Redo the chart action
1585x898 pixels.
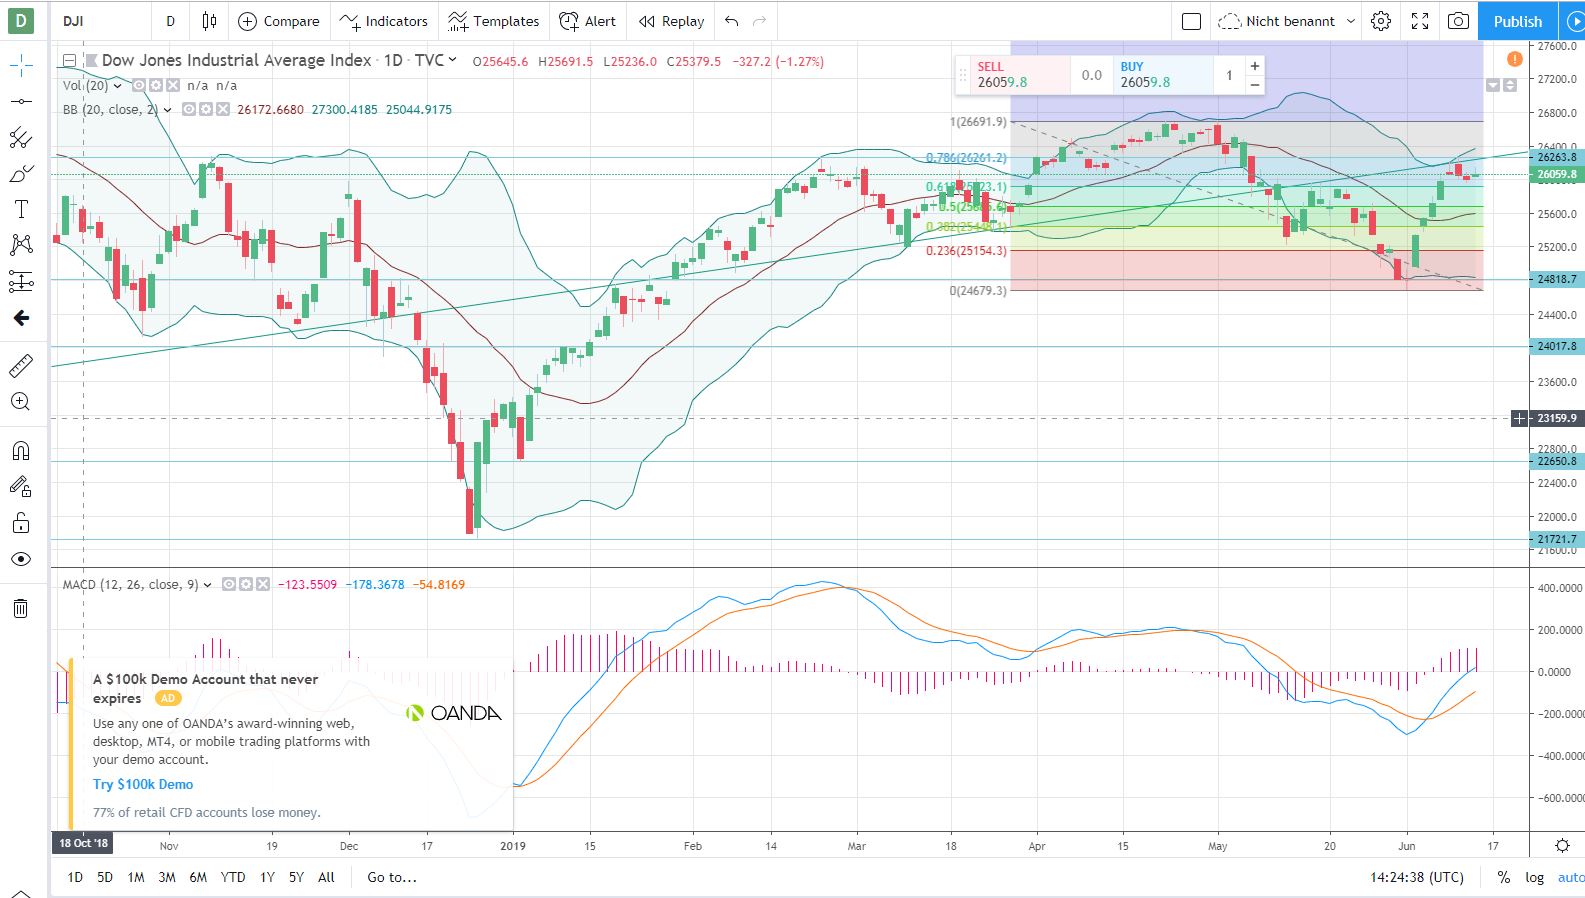coord(760,21)
